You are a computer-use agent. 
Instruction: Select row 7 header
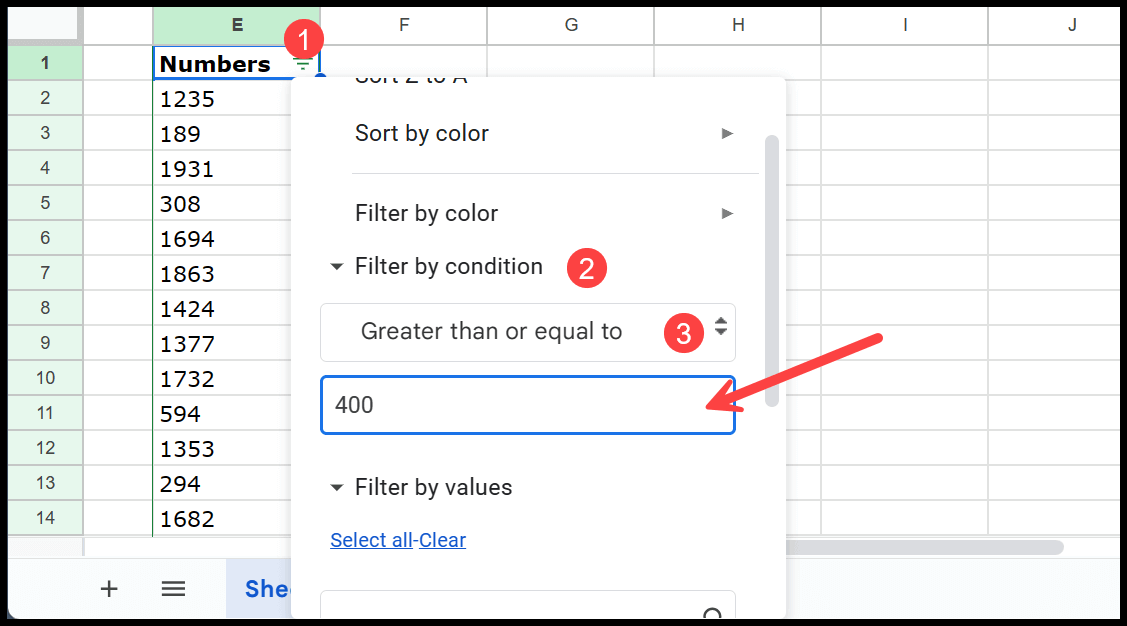(x=45, y=274)
